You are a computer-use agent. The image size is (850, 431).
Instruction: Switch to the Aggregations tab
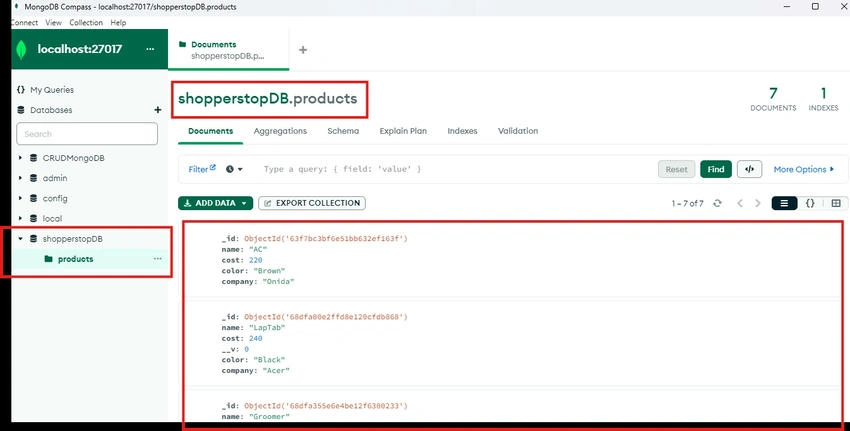point(280,131)
